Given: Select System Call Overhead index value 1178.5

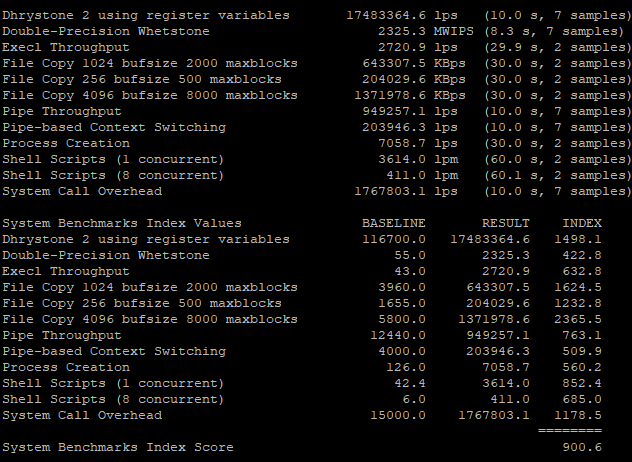Looking at the screenshot, I should point(578,415).
